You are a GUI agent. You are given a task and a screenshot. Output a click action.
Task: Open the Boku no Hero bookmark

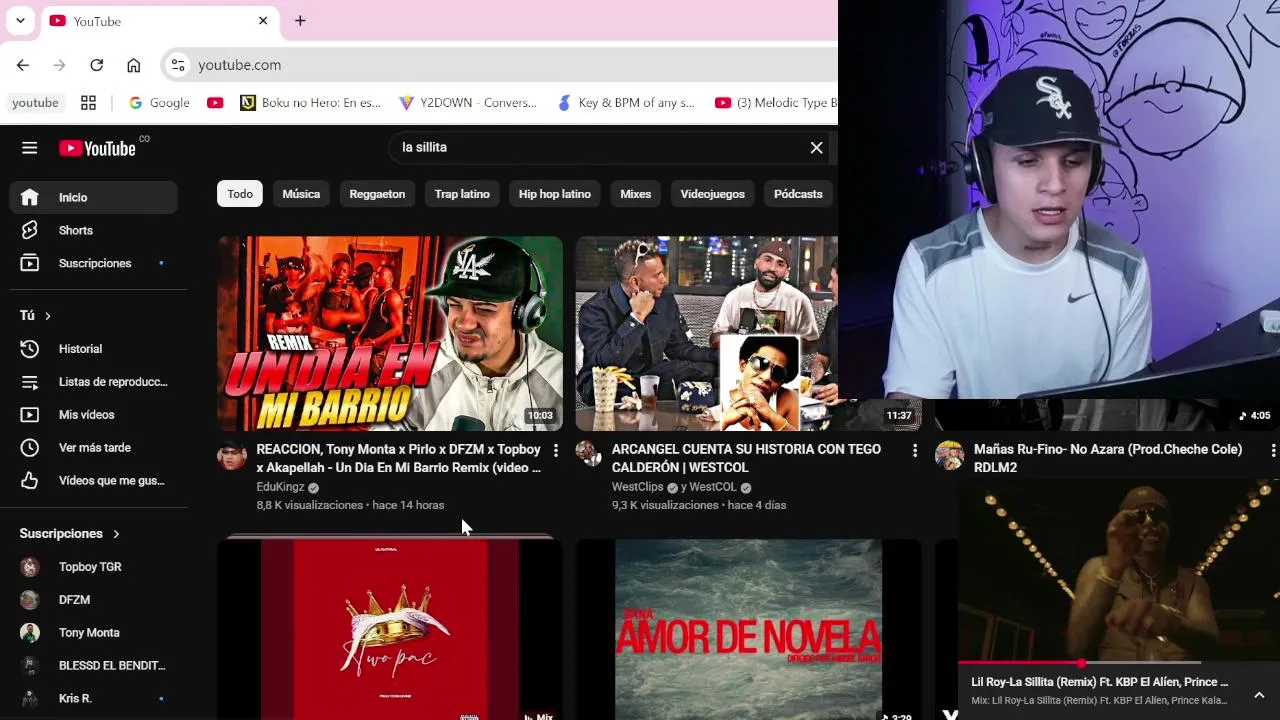[x=311, y=103]
